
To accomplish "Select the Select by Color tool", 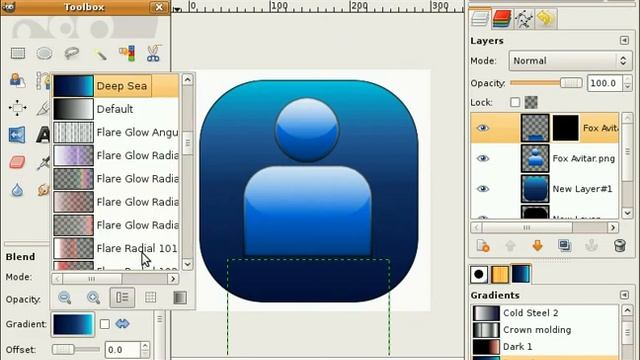I will [127, 53].
